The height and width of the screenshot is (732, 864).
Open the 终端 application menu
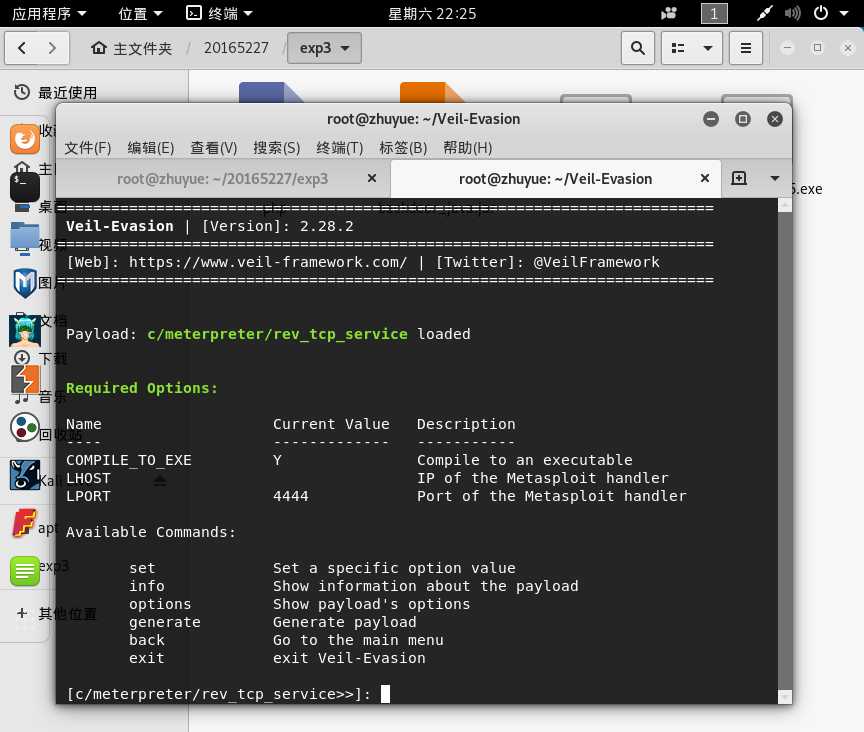point(219,13)
